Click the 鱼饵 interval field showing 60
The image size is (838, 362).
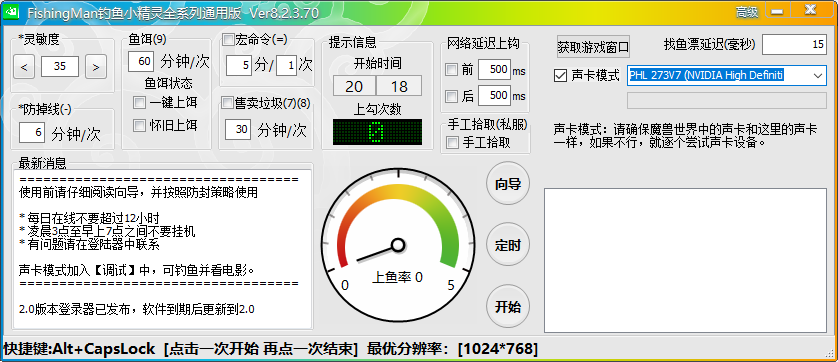click(x=142, y=61)
